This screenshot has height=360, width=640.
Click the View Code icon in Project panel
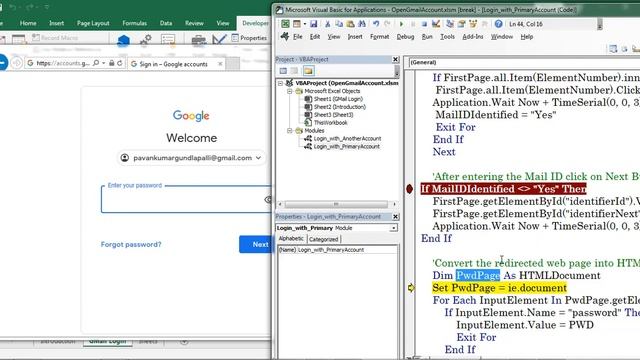click(283, 71)
